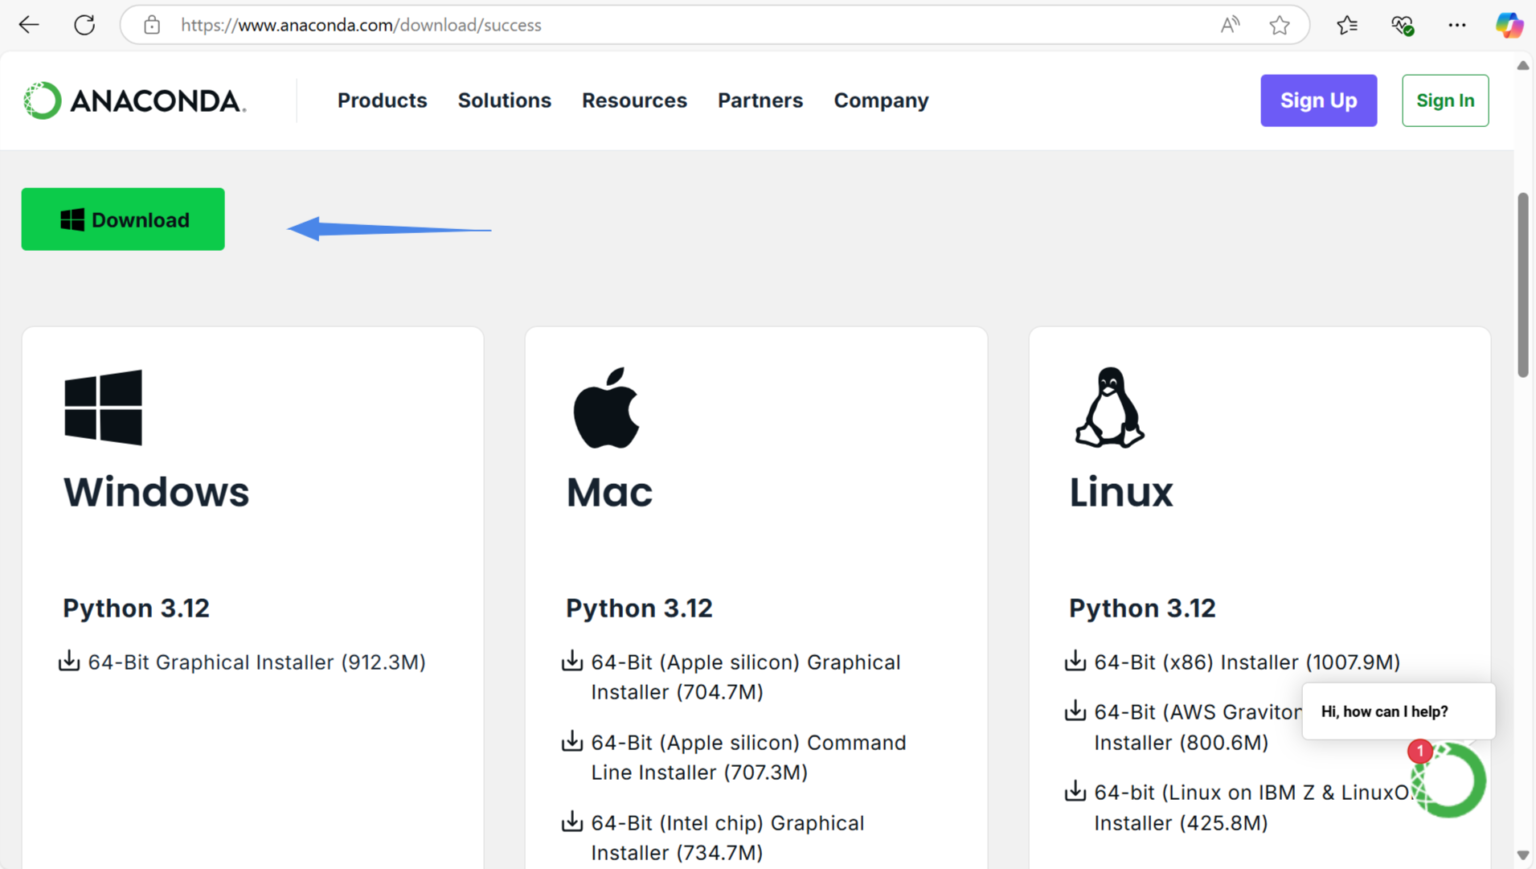Open Read Aloud in address bar
Image resolution: width=1536 pixels, height=869 pixels.
pos(1230,25)
